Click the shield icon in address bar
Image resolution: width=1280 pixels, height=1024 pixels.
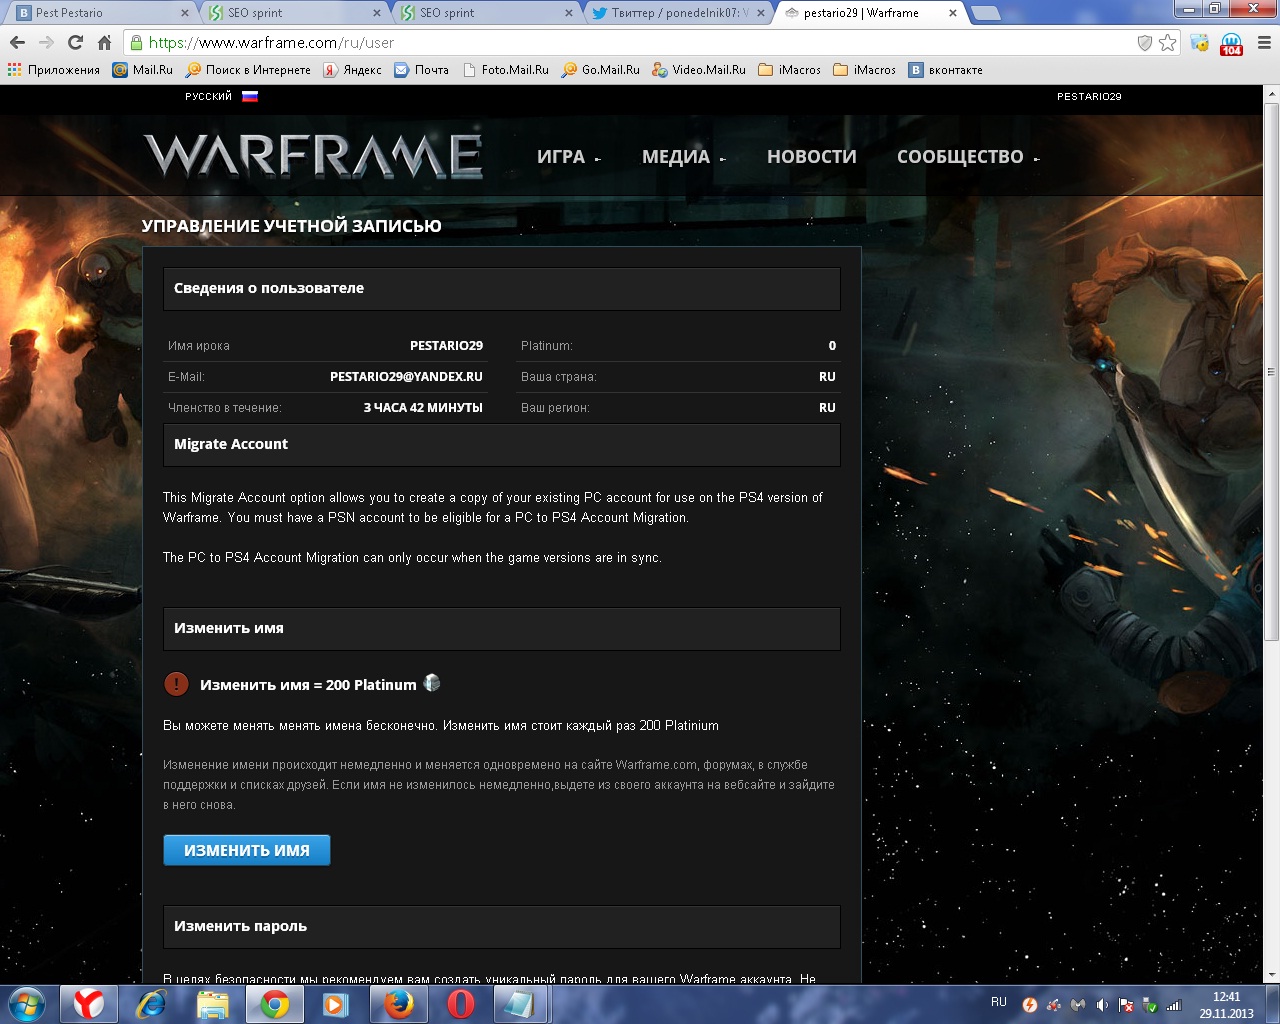click(x=1145, y=43)
